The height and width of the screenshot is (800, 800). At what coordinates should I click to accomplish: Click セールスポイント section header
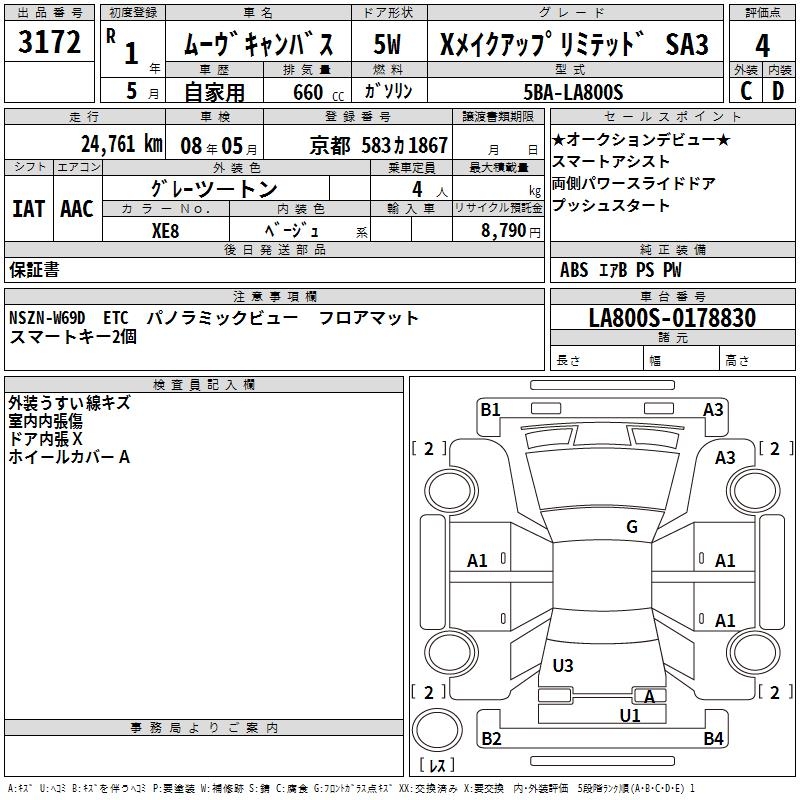pos(672,116)
